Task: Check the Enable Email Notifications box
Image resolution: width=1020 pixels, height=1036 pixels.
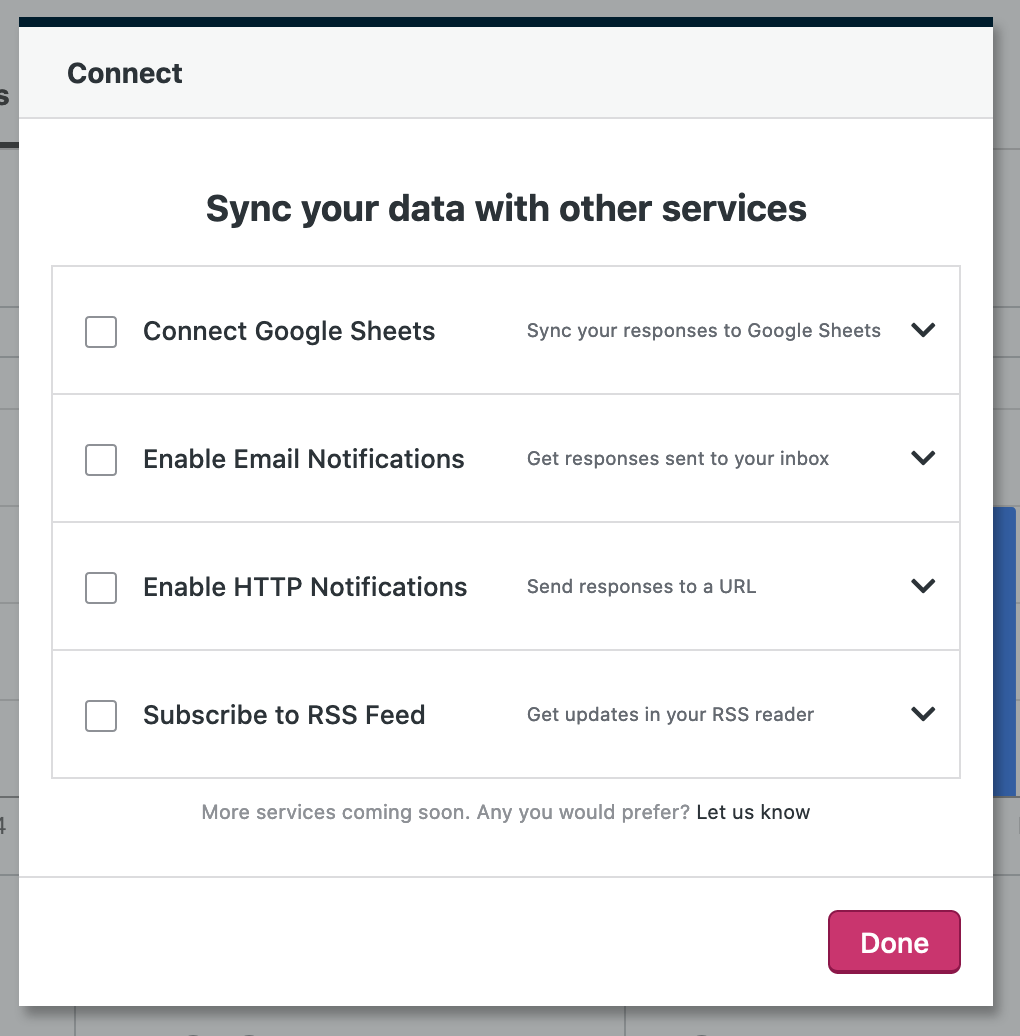Action: coord(101,460)
